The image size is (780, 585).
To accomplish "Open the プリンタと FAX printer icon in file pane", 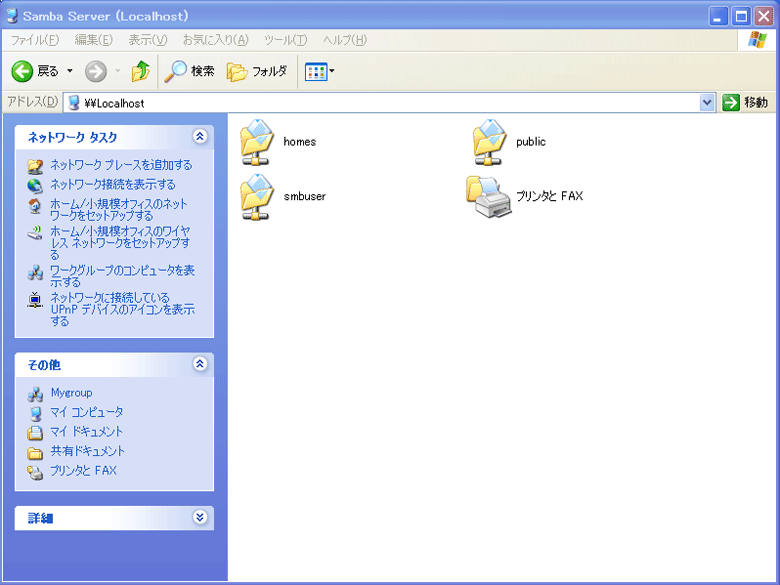I will pyautogui.click(x=489, y=197).
